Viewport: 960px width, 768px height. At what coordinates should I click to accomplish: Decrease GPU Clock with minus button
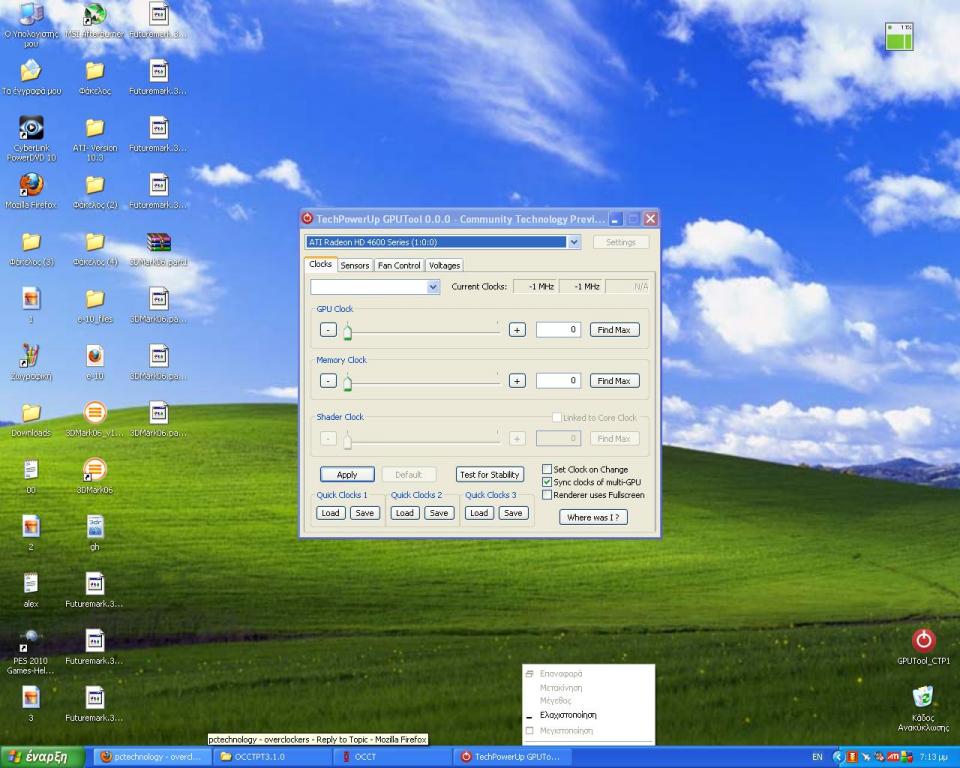click(x=328, y=329)
